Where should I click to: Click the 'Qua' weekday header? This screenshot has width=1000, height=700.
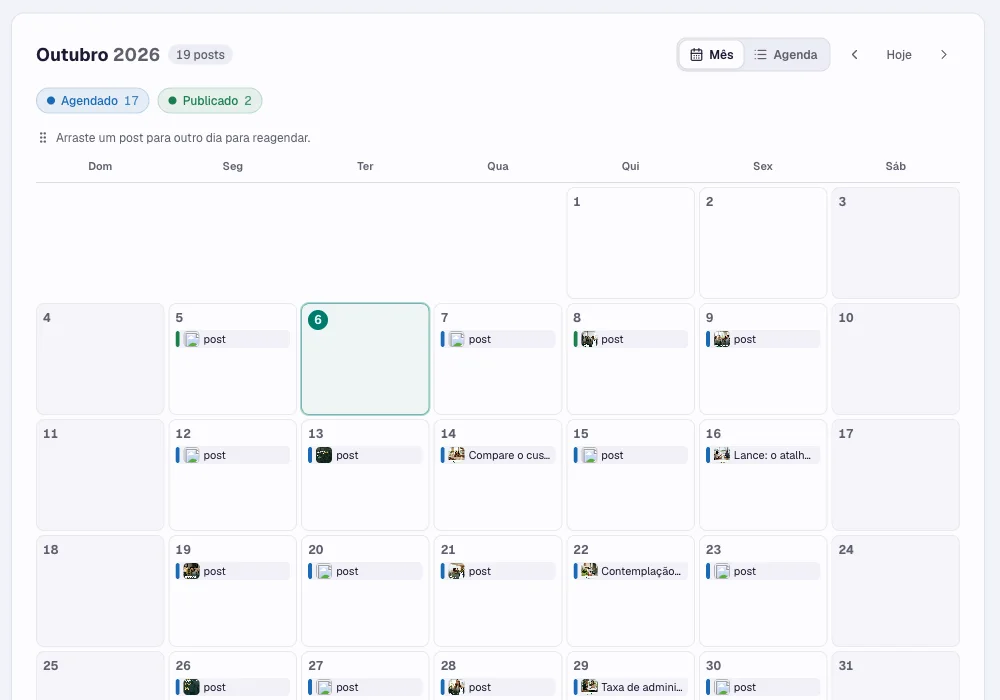498,166
